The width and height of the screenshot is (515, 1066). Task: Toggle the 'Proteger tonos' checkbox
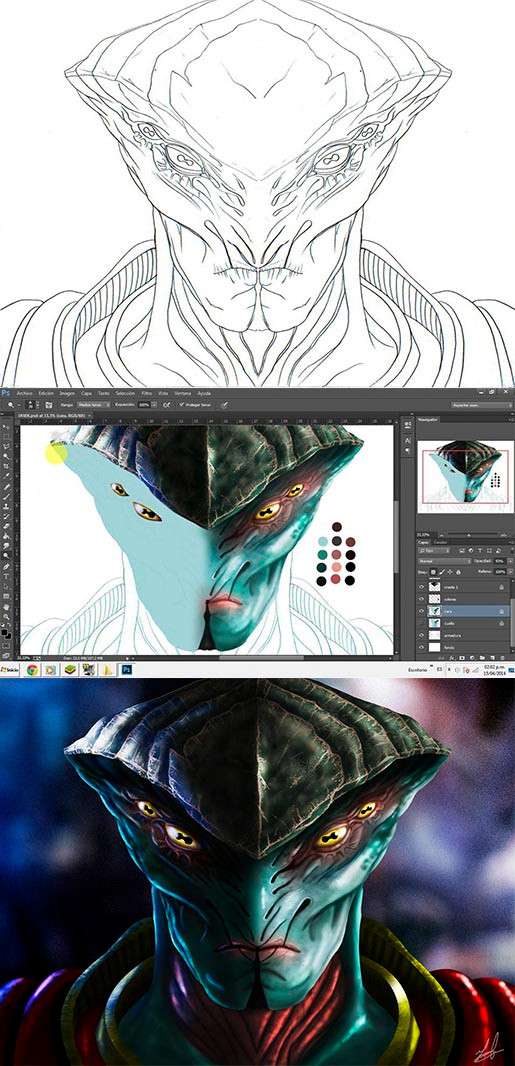(181, 404)
